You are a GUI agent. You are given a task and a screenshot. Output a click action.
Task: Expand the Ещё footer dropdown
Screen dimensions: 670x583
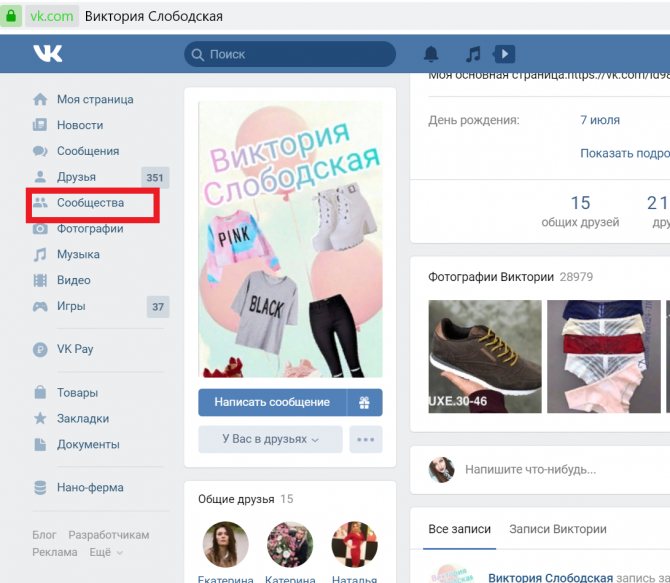click(106, 552)
